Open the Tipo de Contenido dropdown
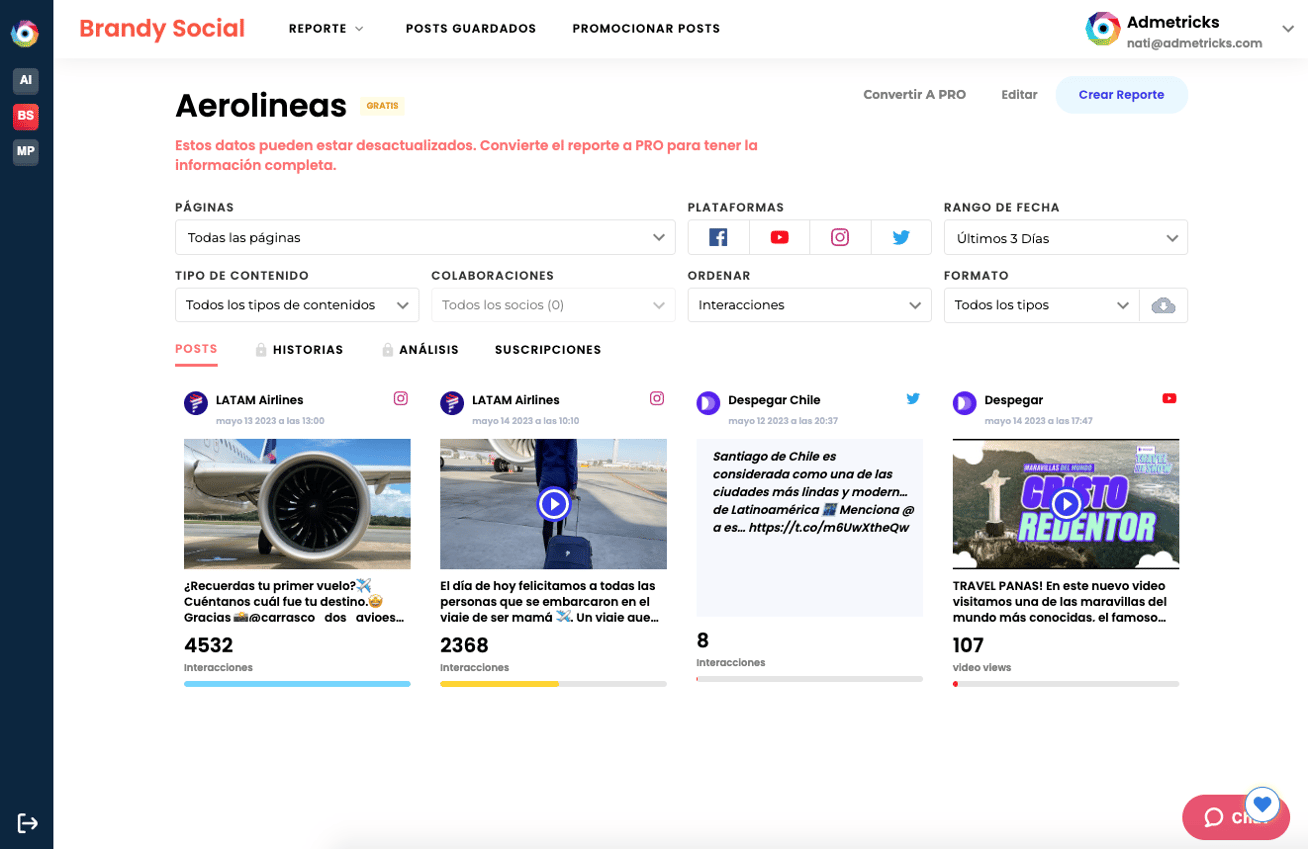Viewport: 1308px width, 849px height. pyautogui.click(x=297, y=305)
